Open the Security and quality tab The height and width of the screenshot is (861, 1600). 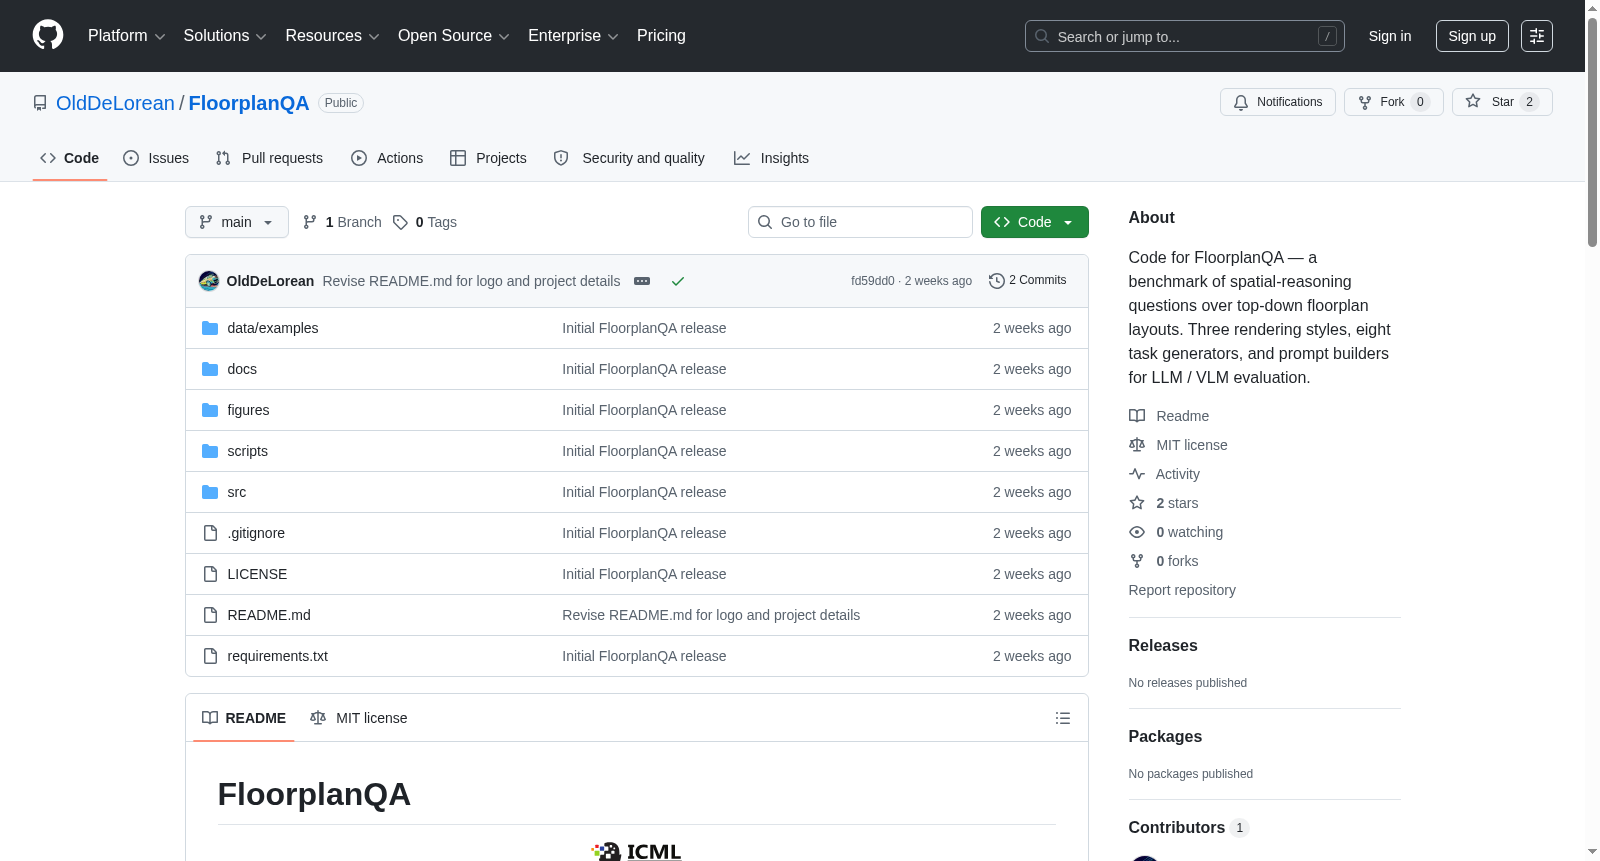(x=629, y=158)
